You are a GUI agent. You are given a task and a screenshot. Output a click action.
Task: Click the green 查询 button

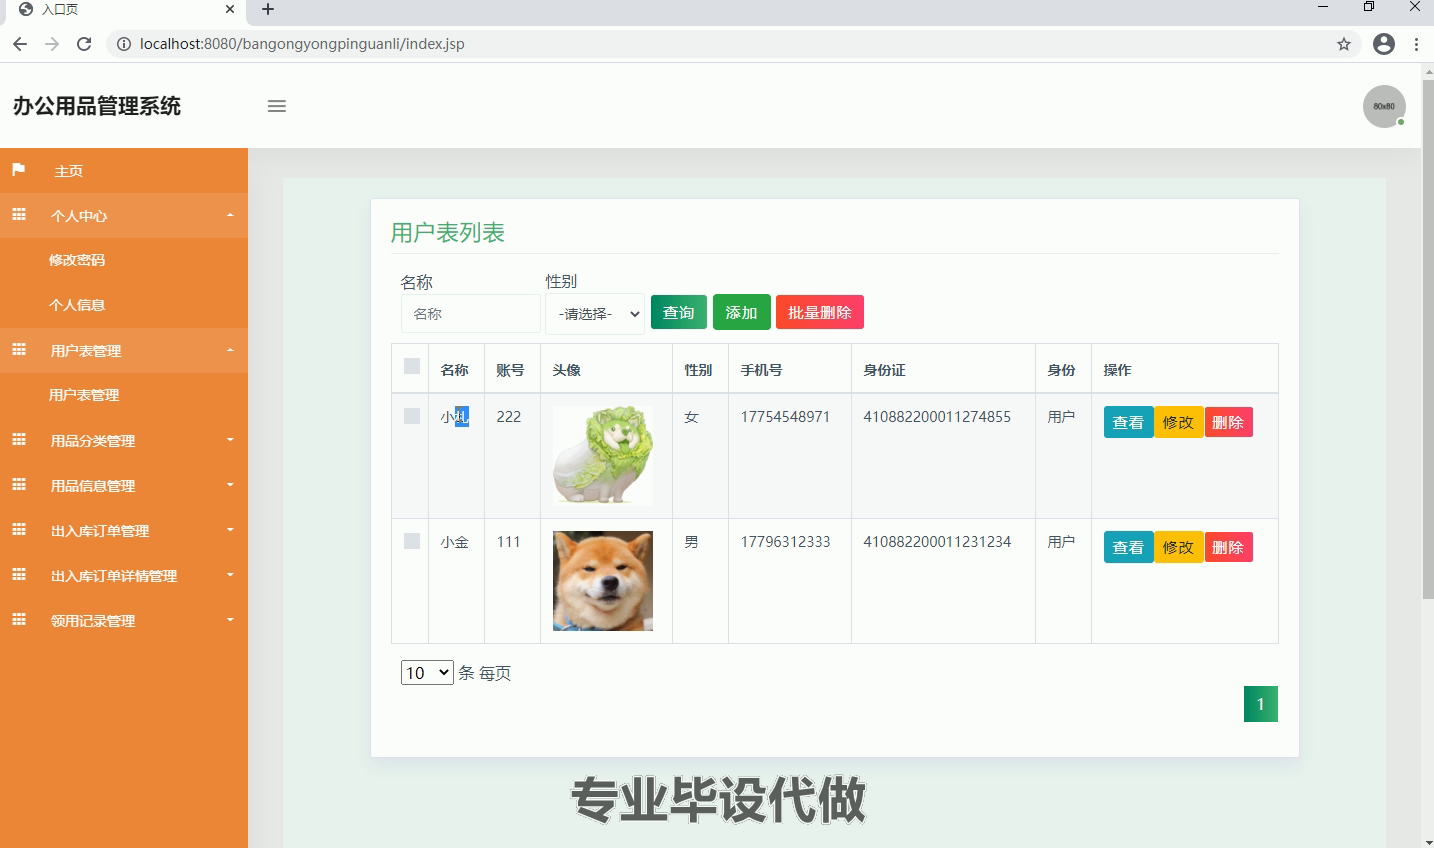679,312
